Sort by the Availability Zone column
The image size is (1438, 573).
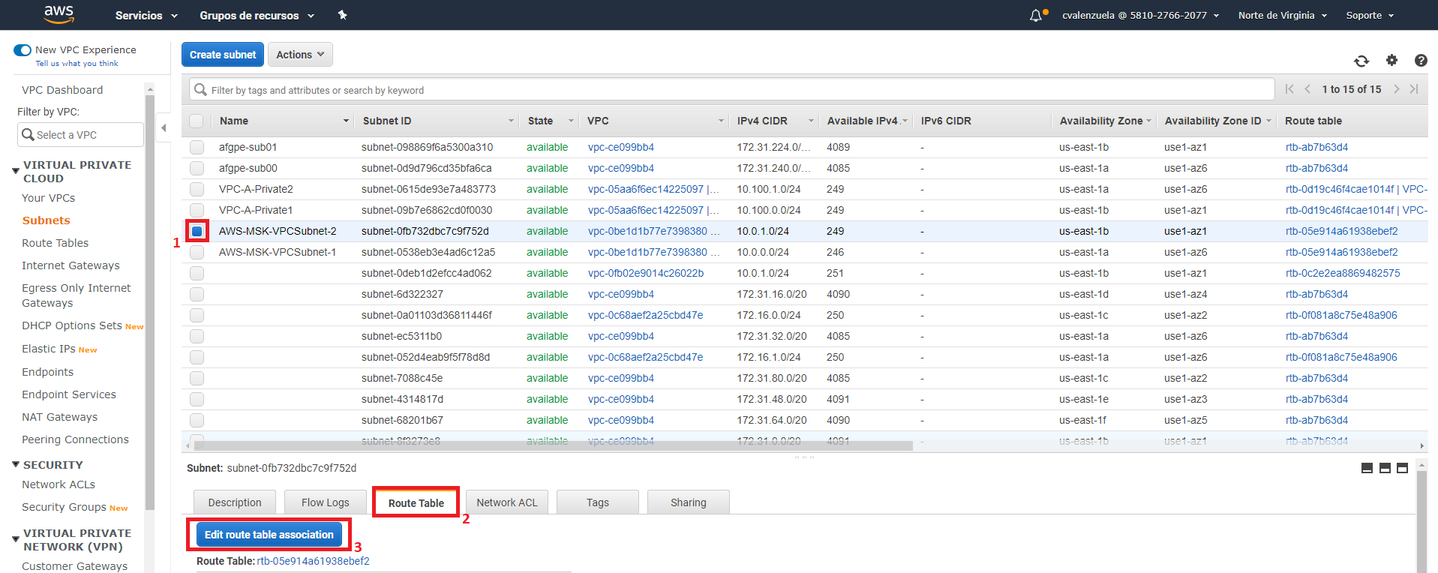tap(1101, 121)
